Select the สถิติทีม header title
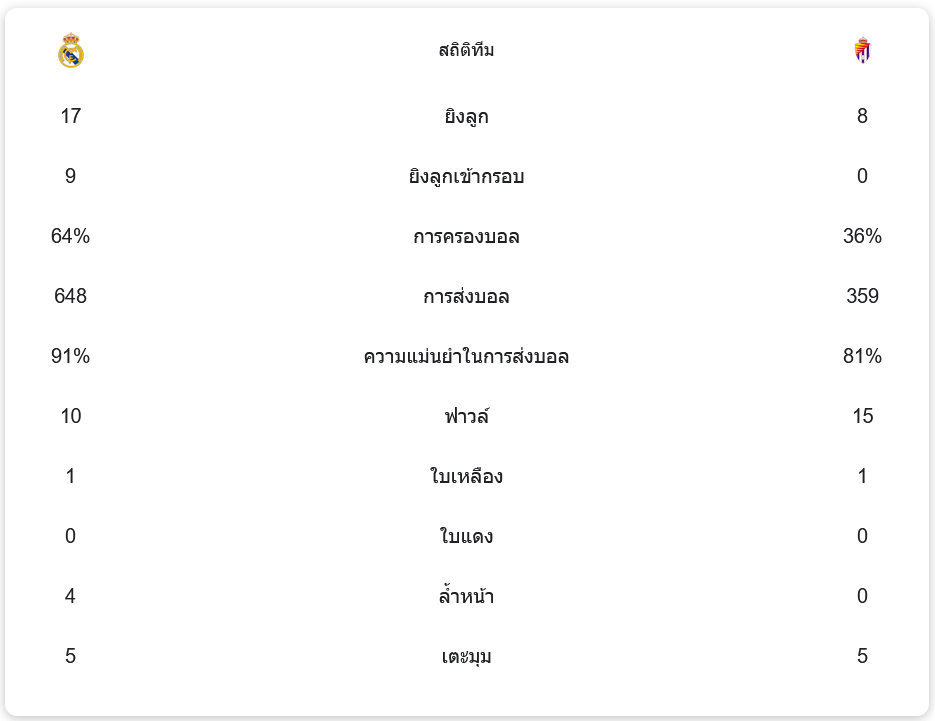This screenshot has height=721, width=935. (x=466, y=50)
